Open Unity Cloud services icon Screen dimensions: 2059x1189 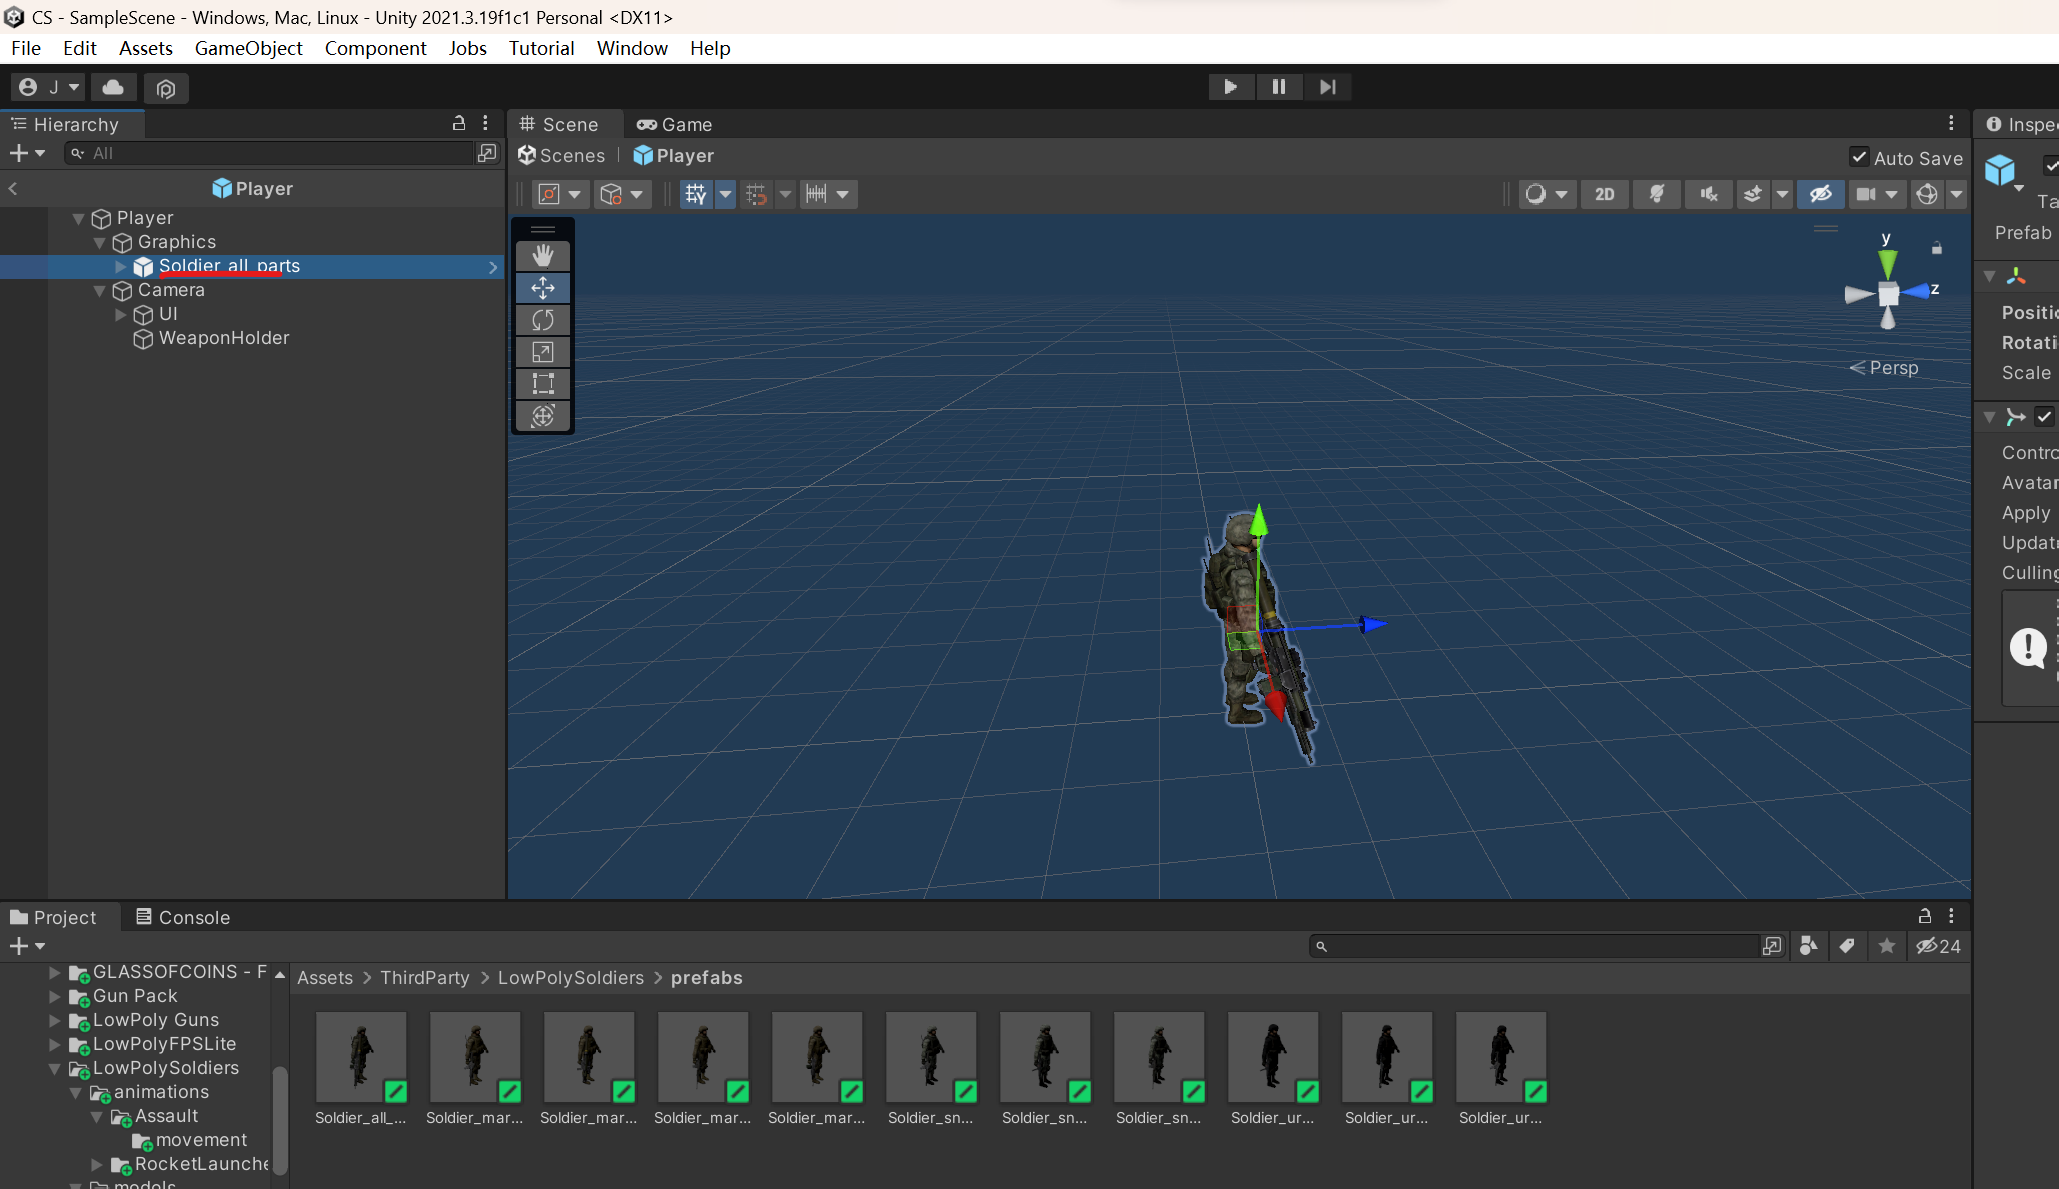pyautogui.click(x=113, y=88)
